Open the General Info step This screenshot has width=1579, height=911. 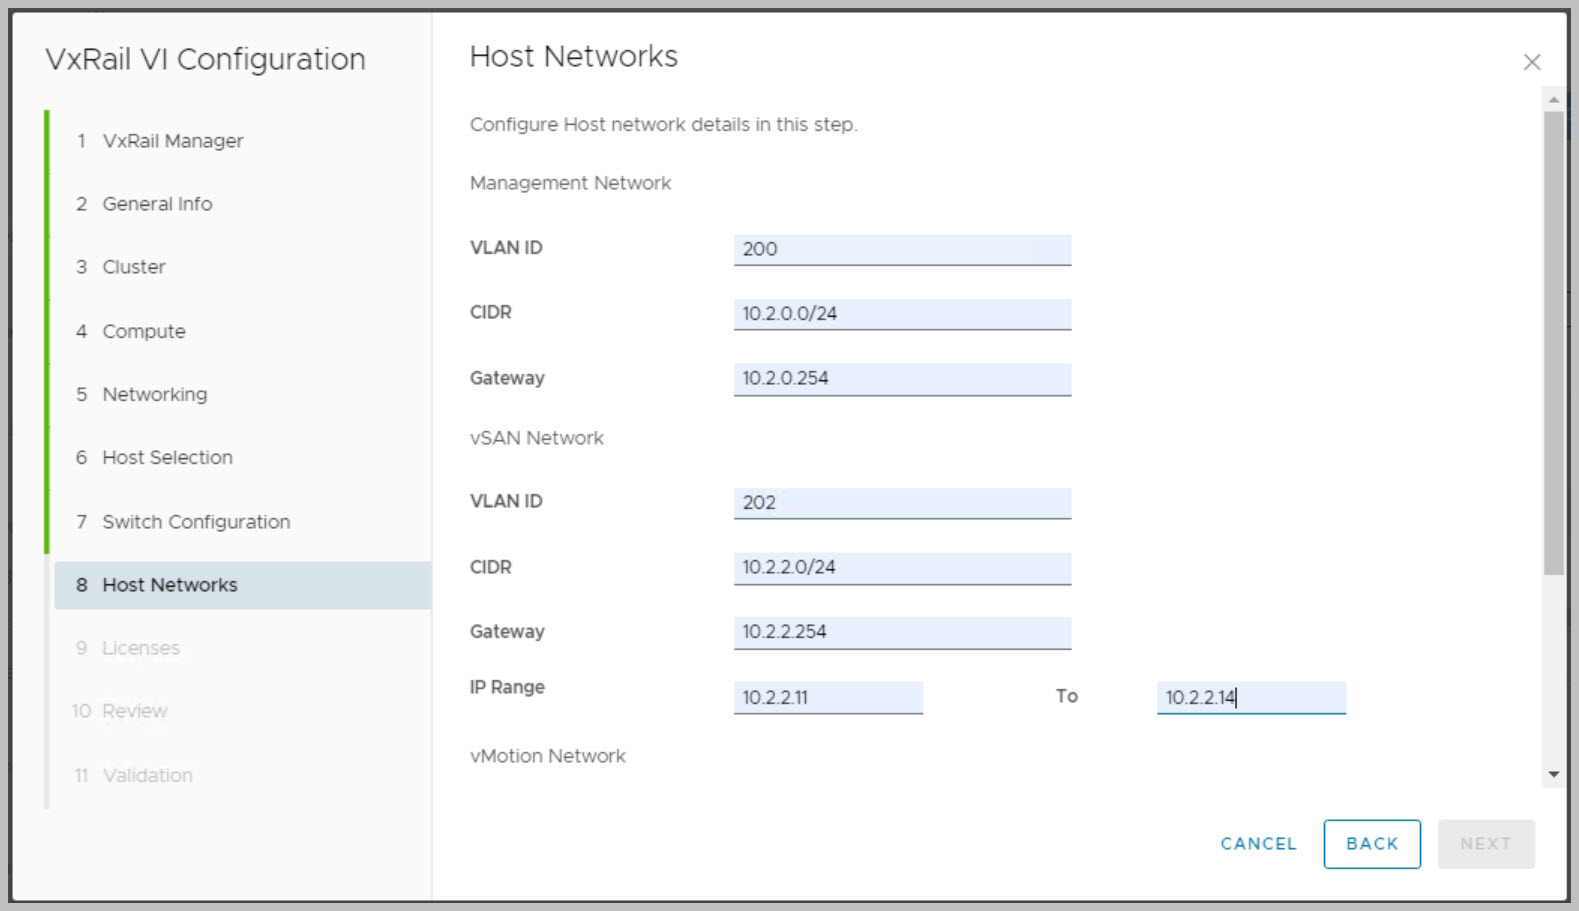157,204
